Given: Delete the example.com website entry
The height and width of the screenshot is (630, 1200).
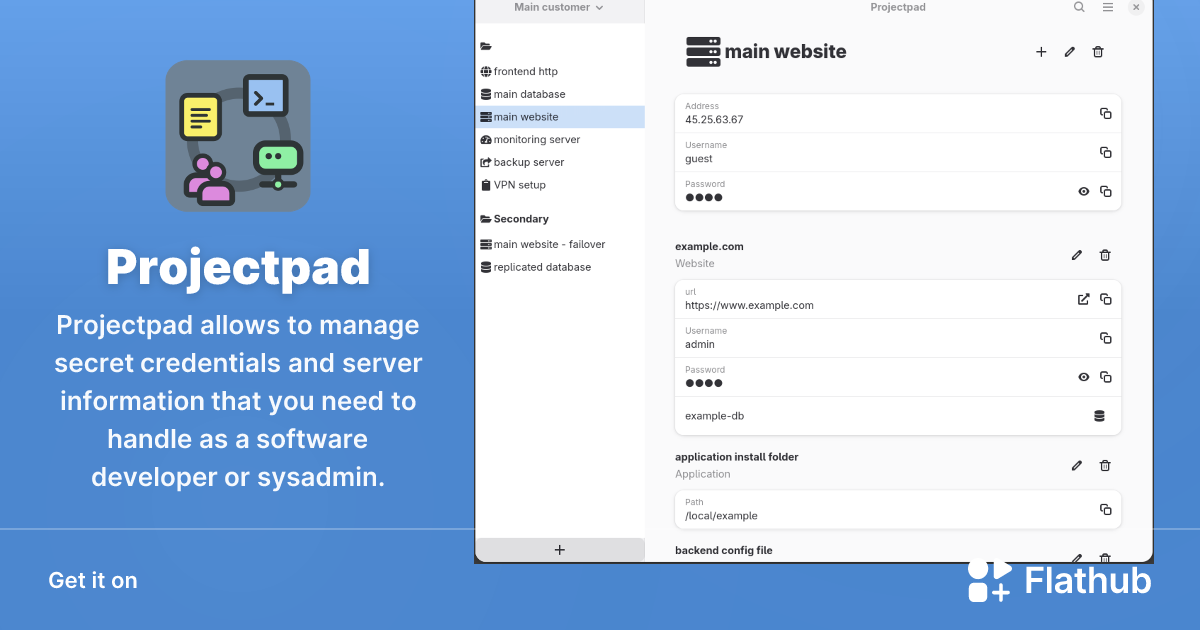Looking at the screenshot, I should [x=1105, y=255].
